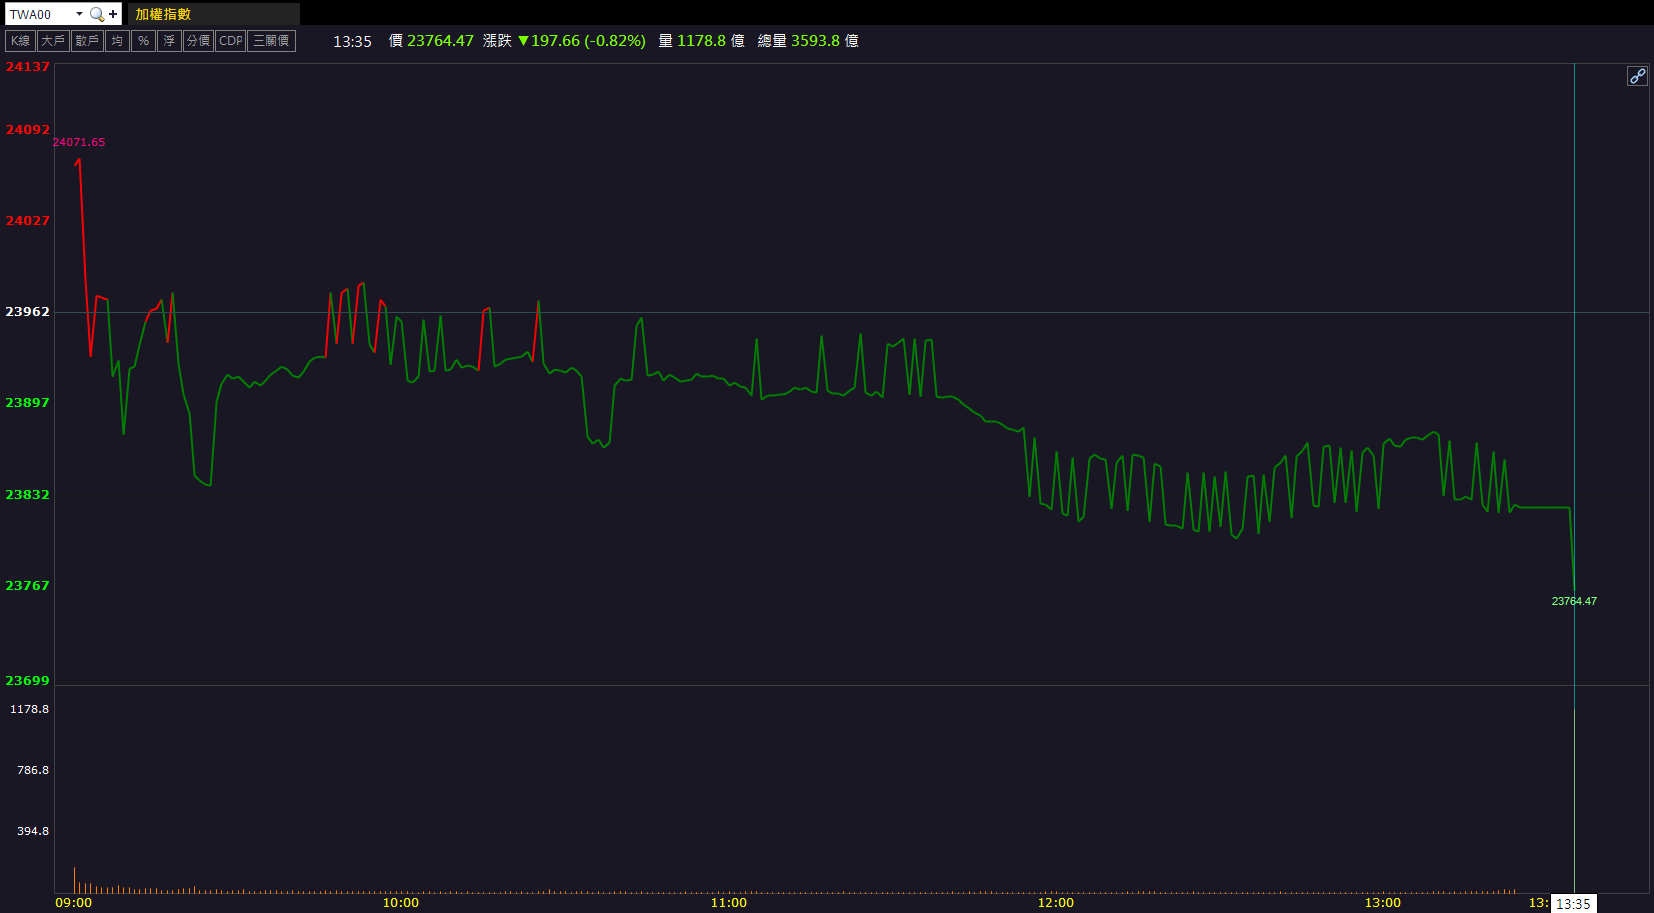Switch to K線 chart view
The height and width of the screenshot is (913, 1654).
coord(21,41)
